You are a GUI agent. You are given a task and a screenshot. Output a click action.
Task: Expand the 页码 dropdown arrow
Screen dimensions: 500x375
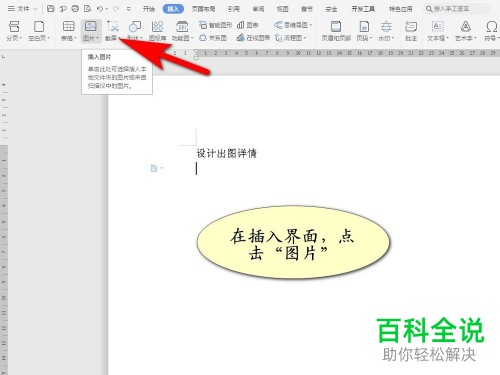click(371, 38)
